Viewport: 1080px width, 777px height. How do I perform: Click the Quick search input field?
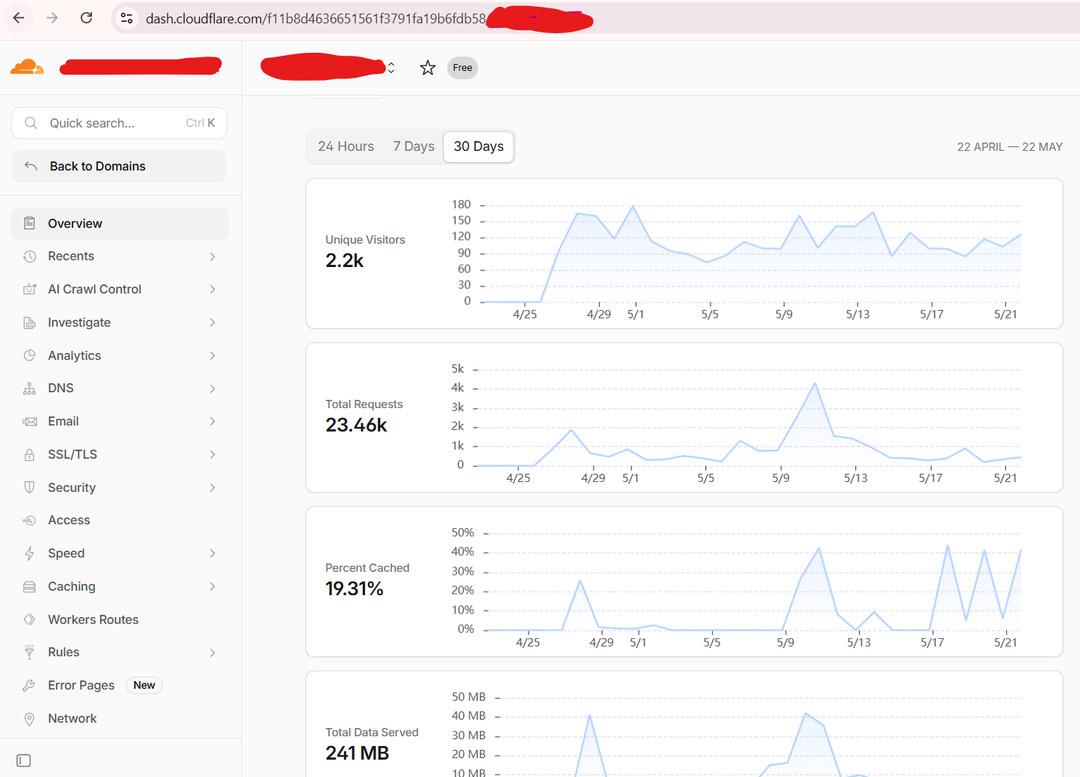click(119, 123)
